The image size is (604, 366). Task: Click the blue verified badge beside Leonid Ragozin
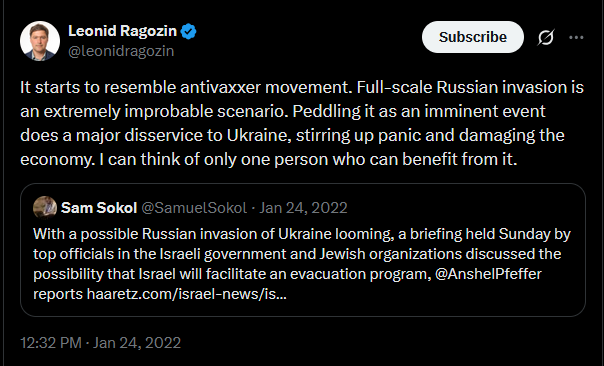(189, 31)
